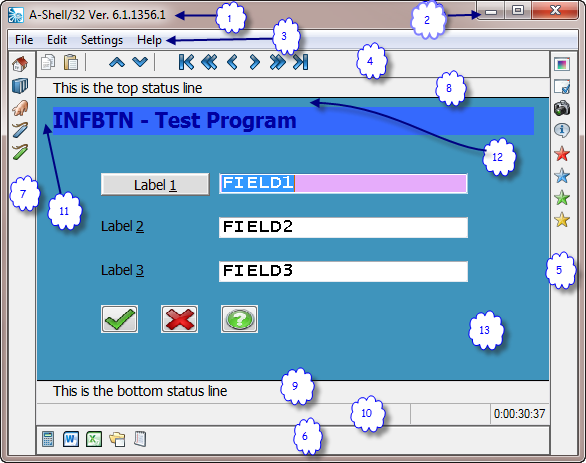Click the up chevron arrow
This screenshot has width=586, height=463.
click(x=117, y=62)
